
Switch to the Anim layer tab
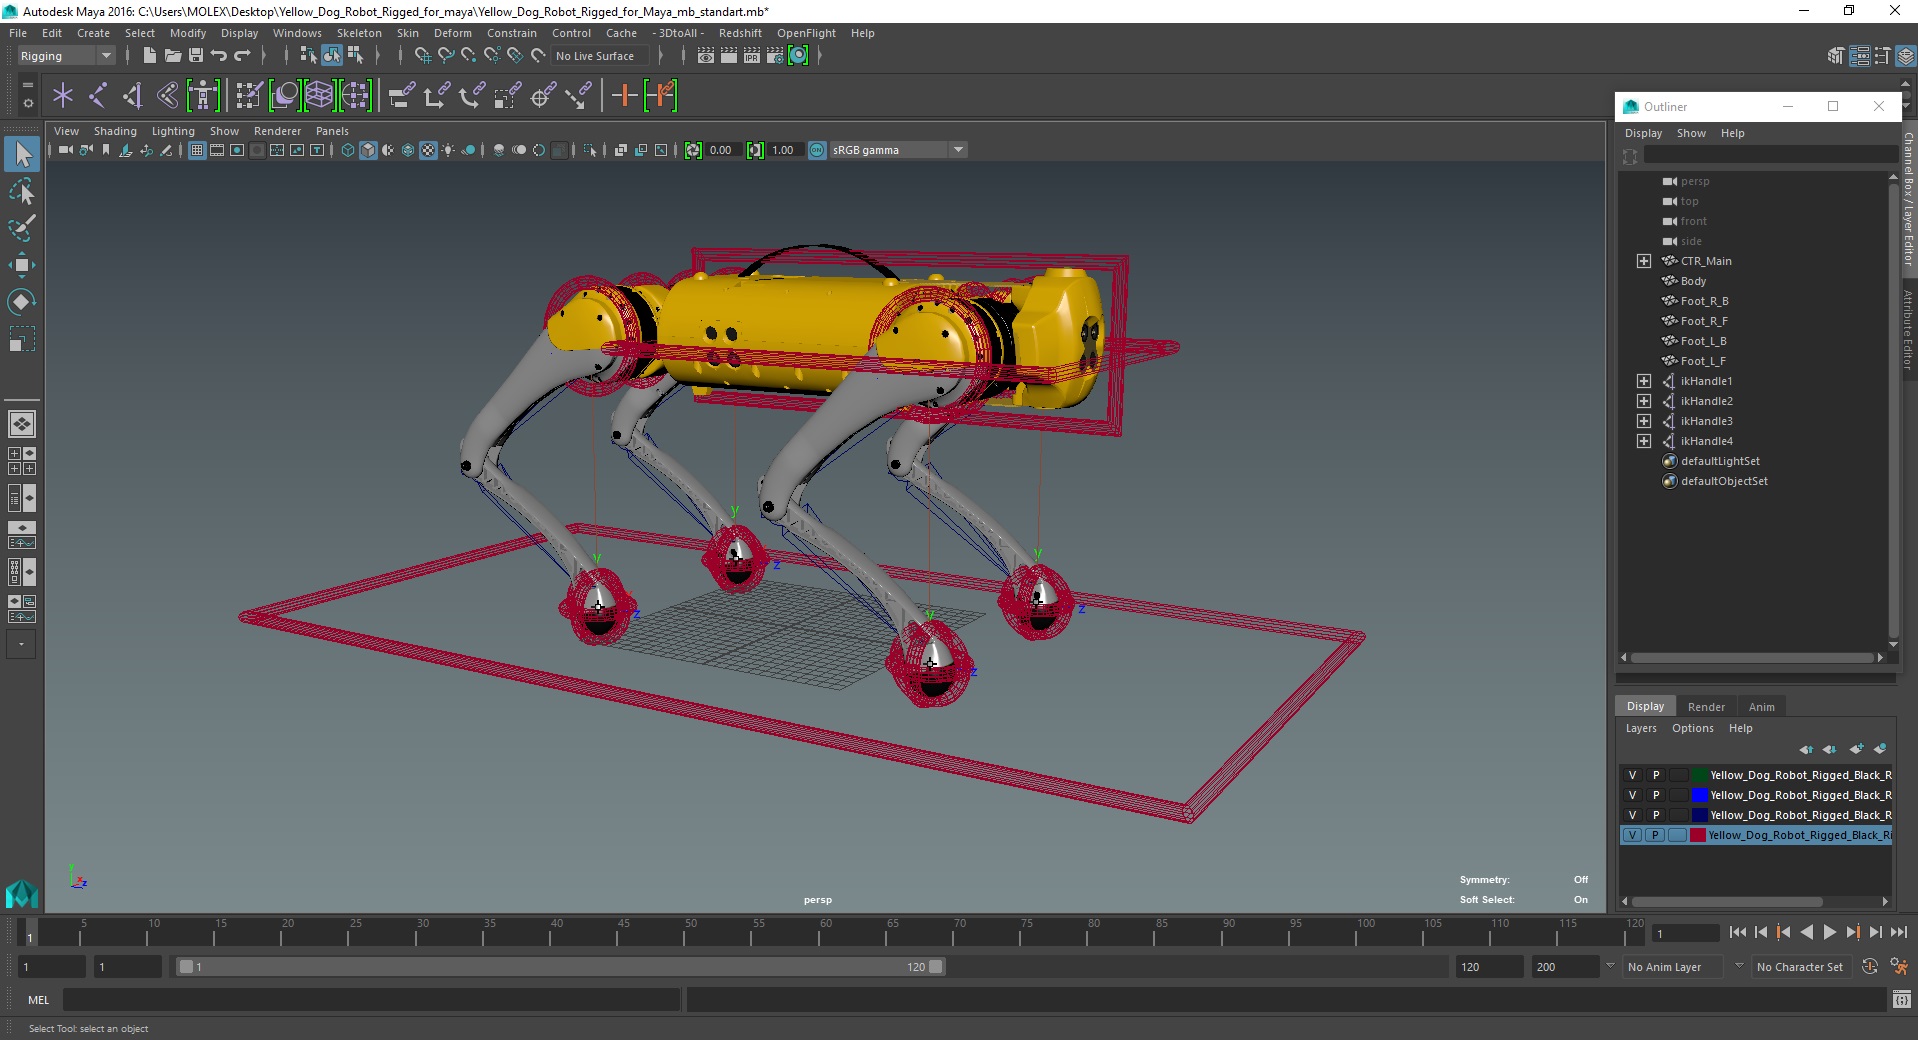[1761, 707]
